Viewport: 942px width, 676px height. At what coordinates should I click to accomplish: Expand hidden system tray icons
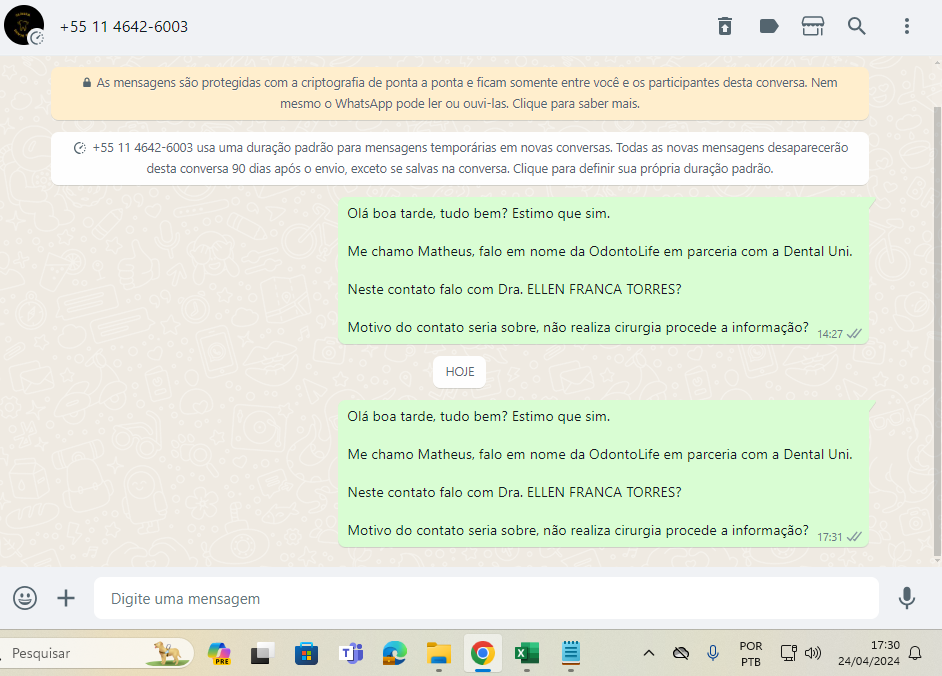(648, 654)
